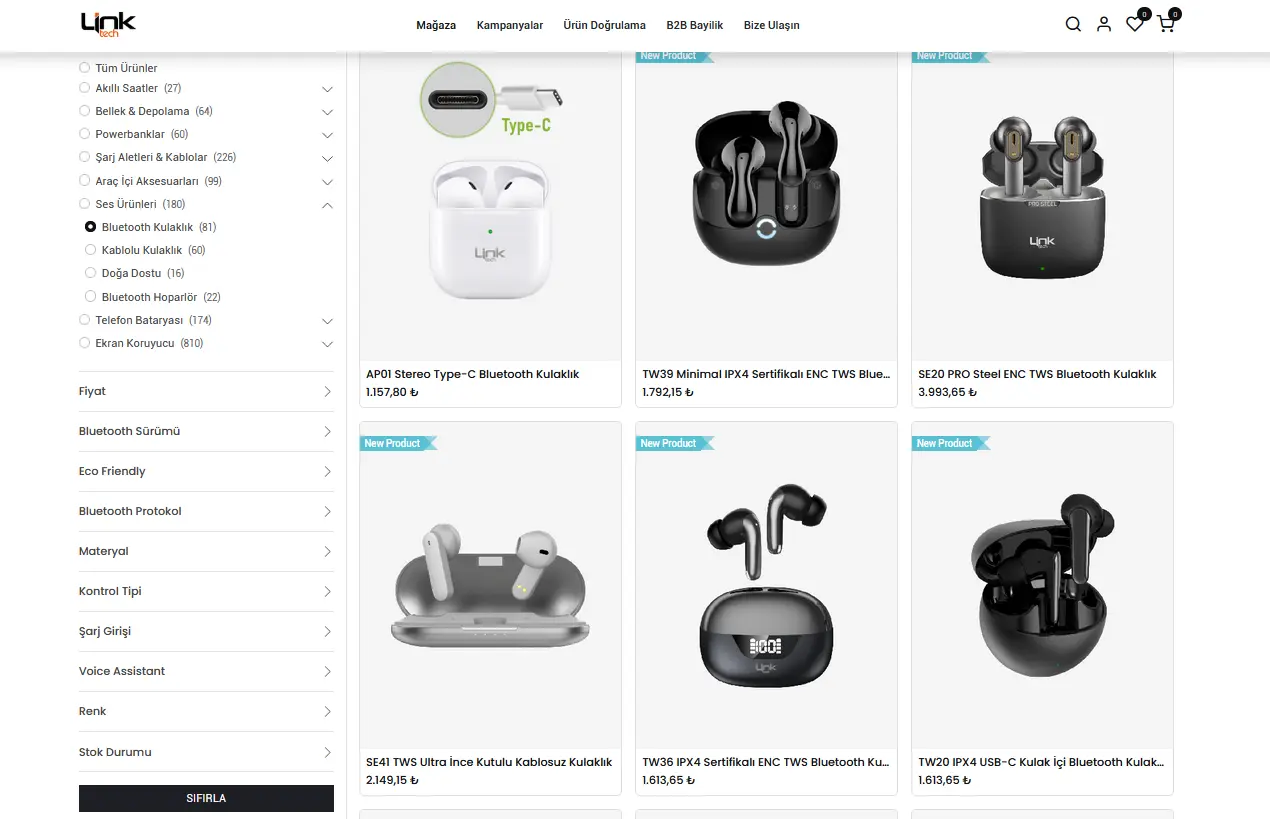Open AP01 Stereo Type-C Bluetooth Kulaklık link

click(473, 374)
